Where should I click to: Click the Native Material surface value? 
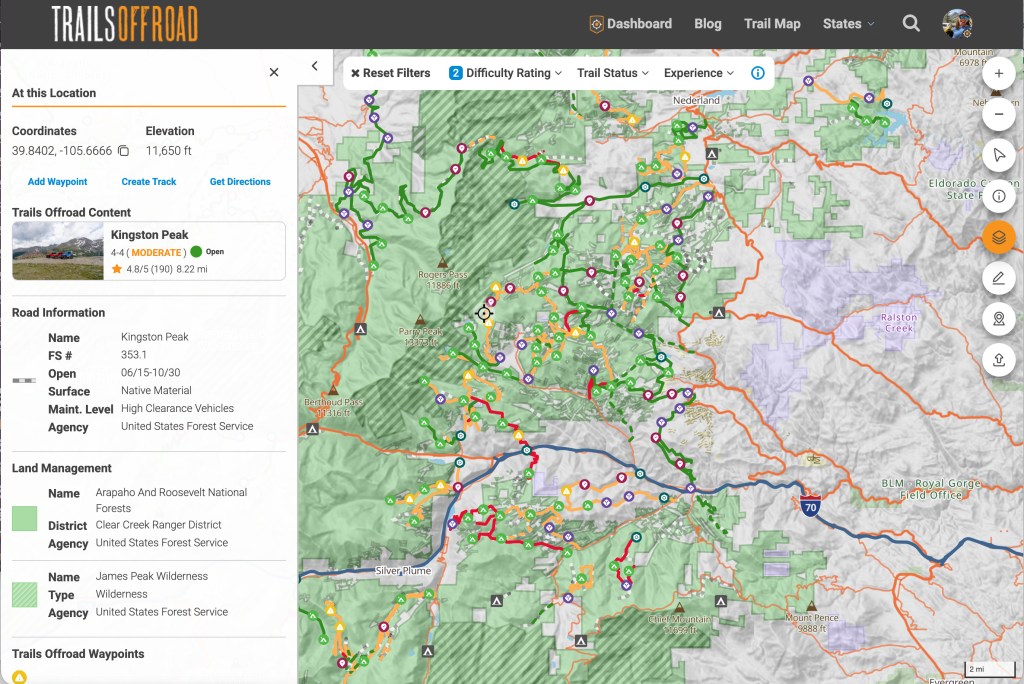pos(156,391)
